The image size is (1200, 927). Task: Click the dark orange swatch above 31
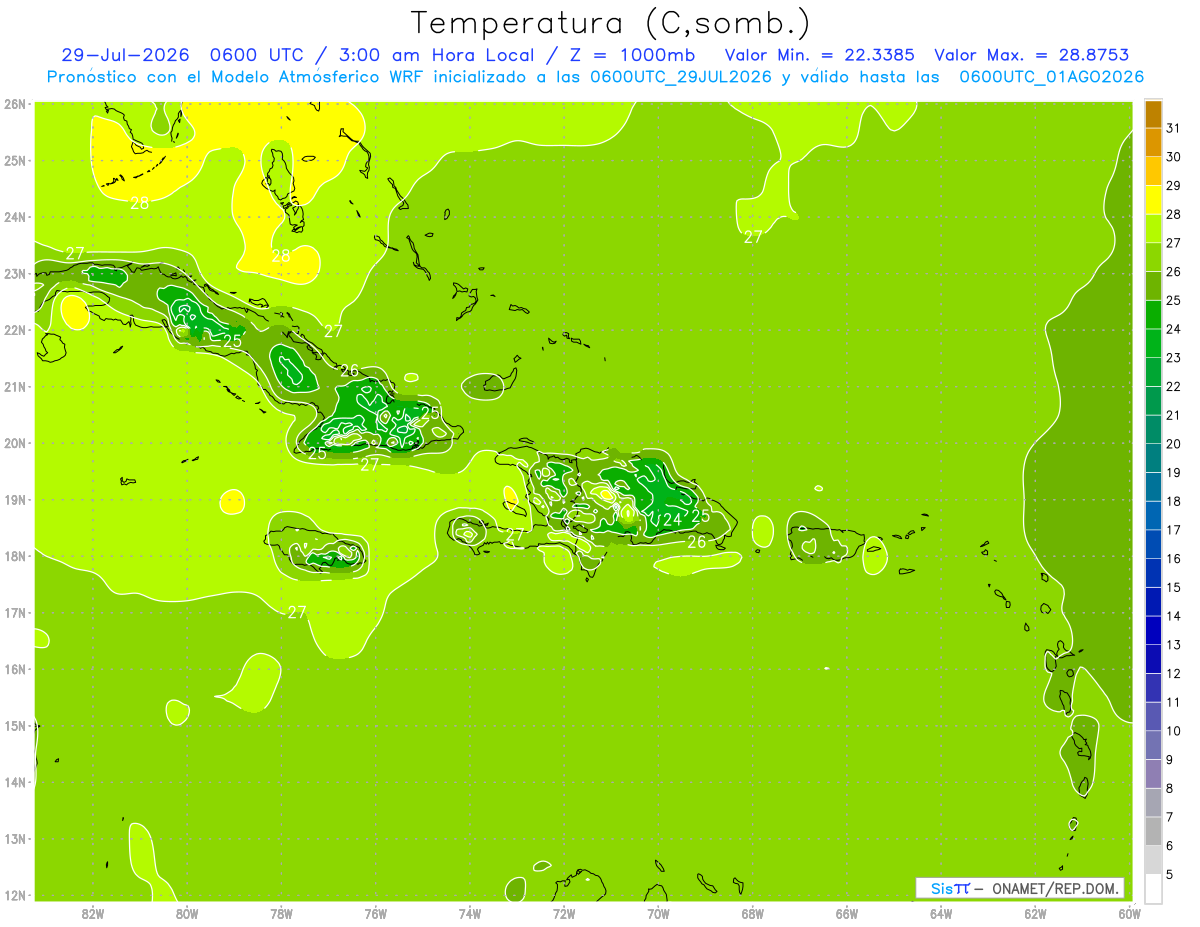[x=1153, y=115]
